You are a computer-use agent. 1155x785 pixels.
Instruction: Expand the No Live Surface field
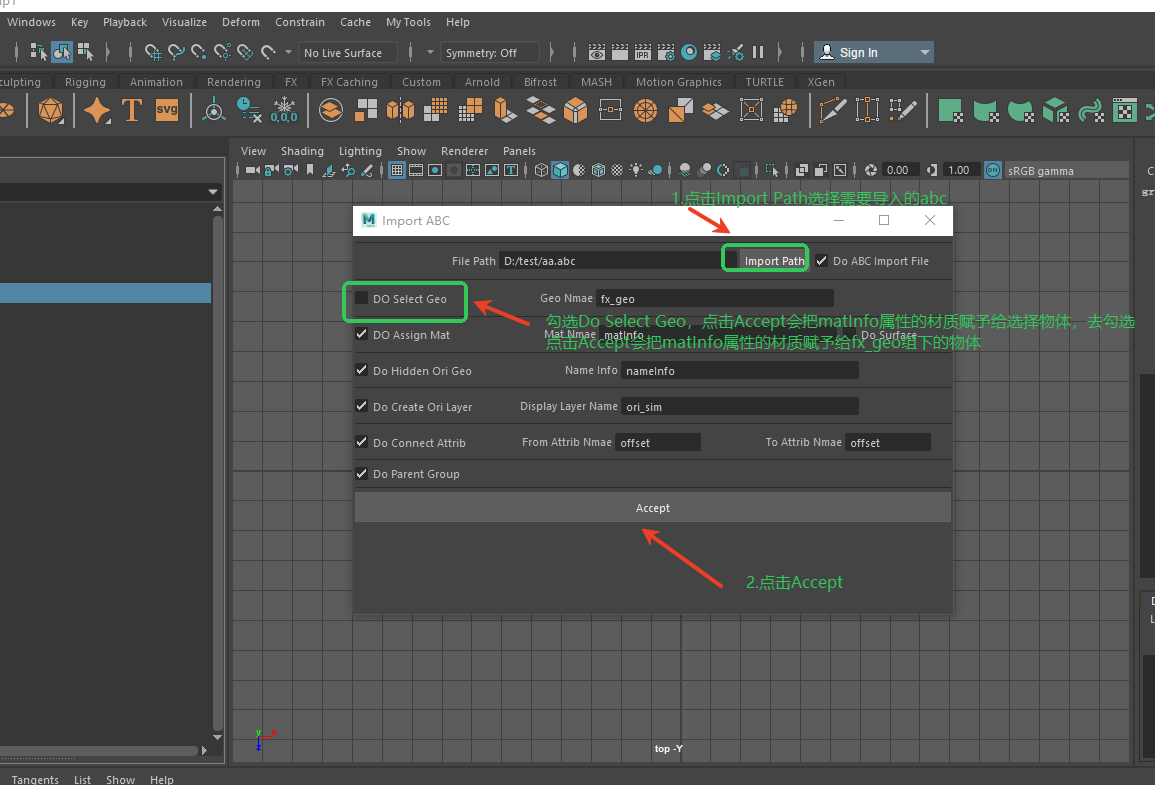(x=348, y=53)
